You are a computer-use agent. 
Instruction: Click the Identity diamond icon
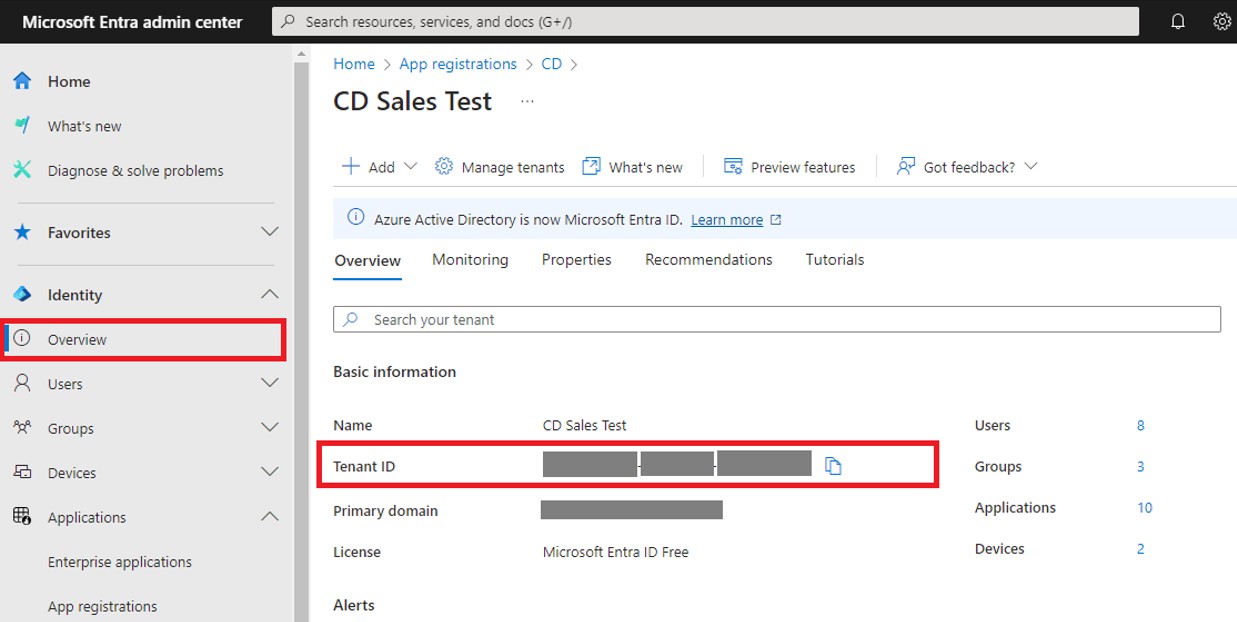click(22, 294)
